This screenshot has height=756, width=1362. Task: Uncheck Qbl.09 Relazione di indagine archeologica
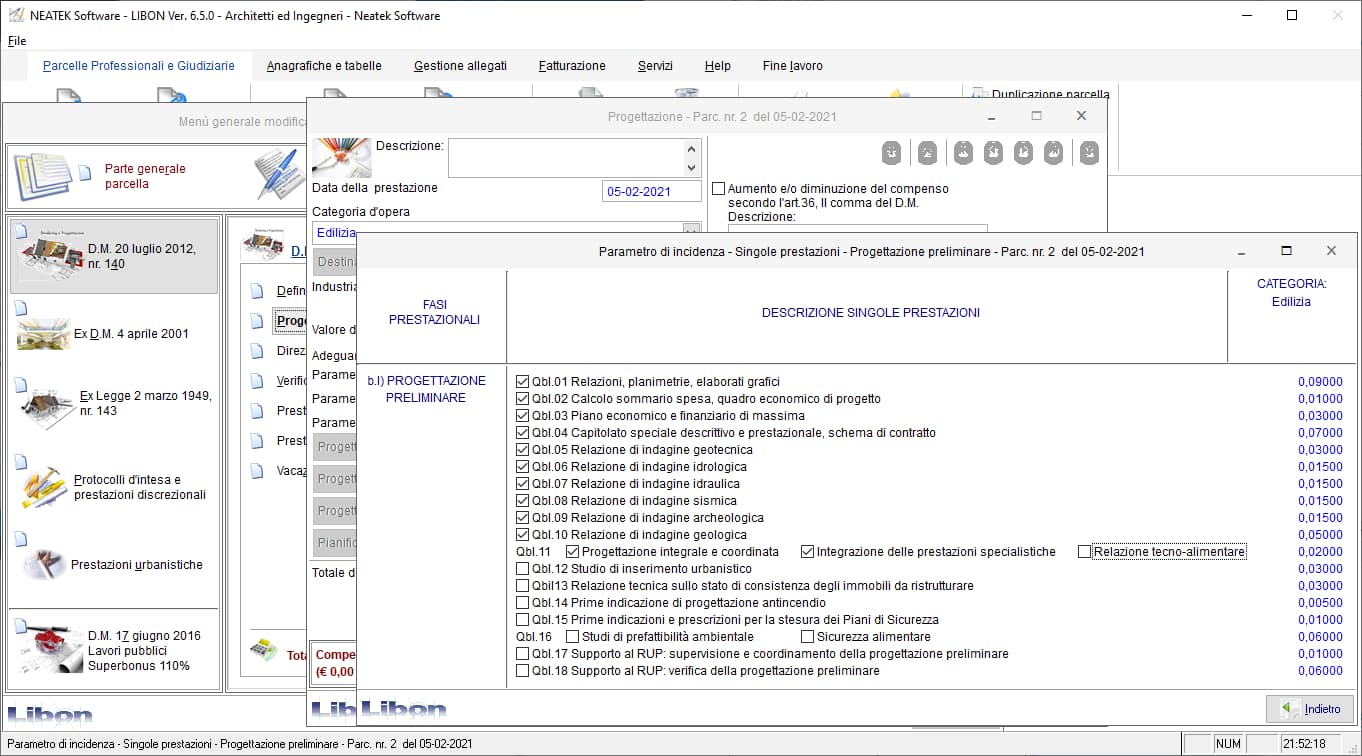coord(523,518)
